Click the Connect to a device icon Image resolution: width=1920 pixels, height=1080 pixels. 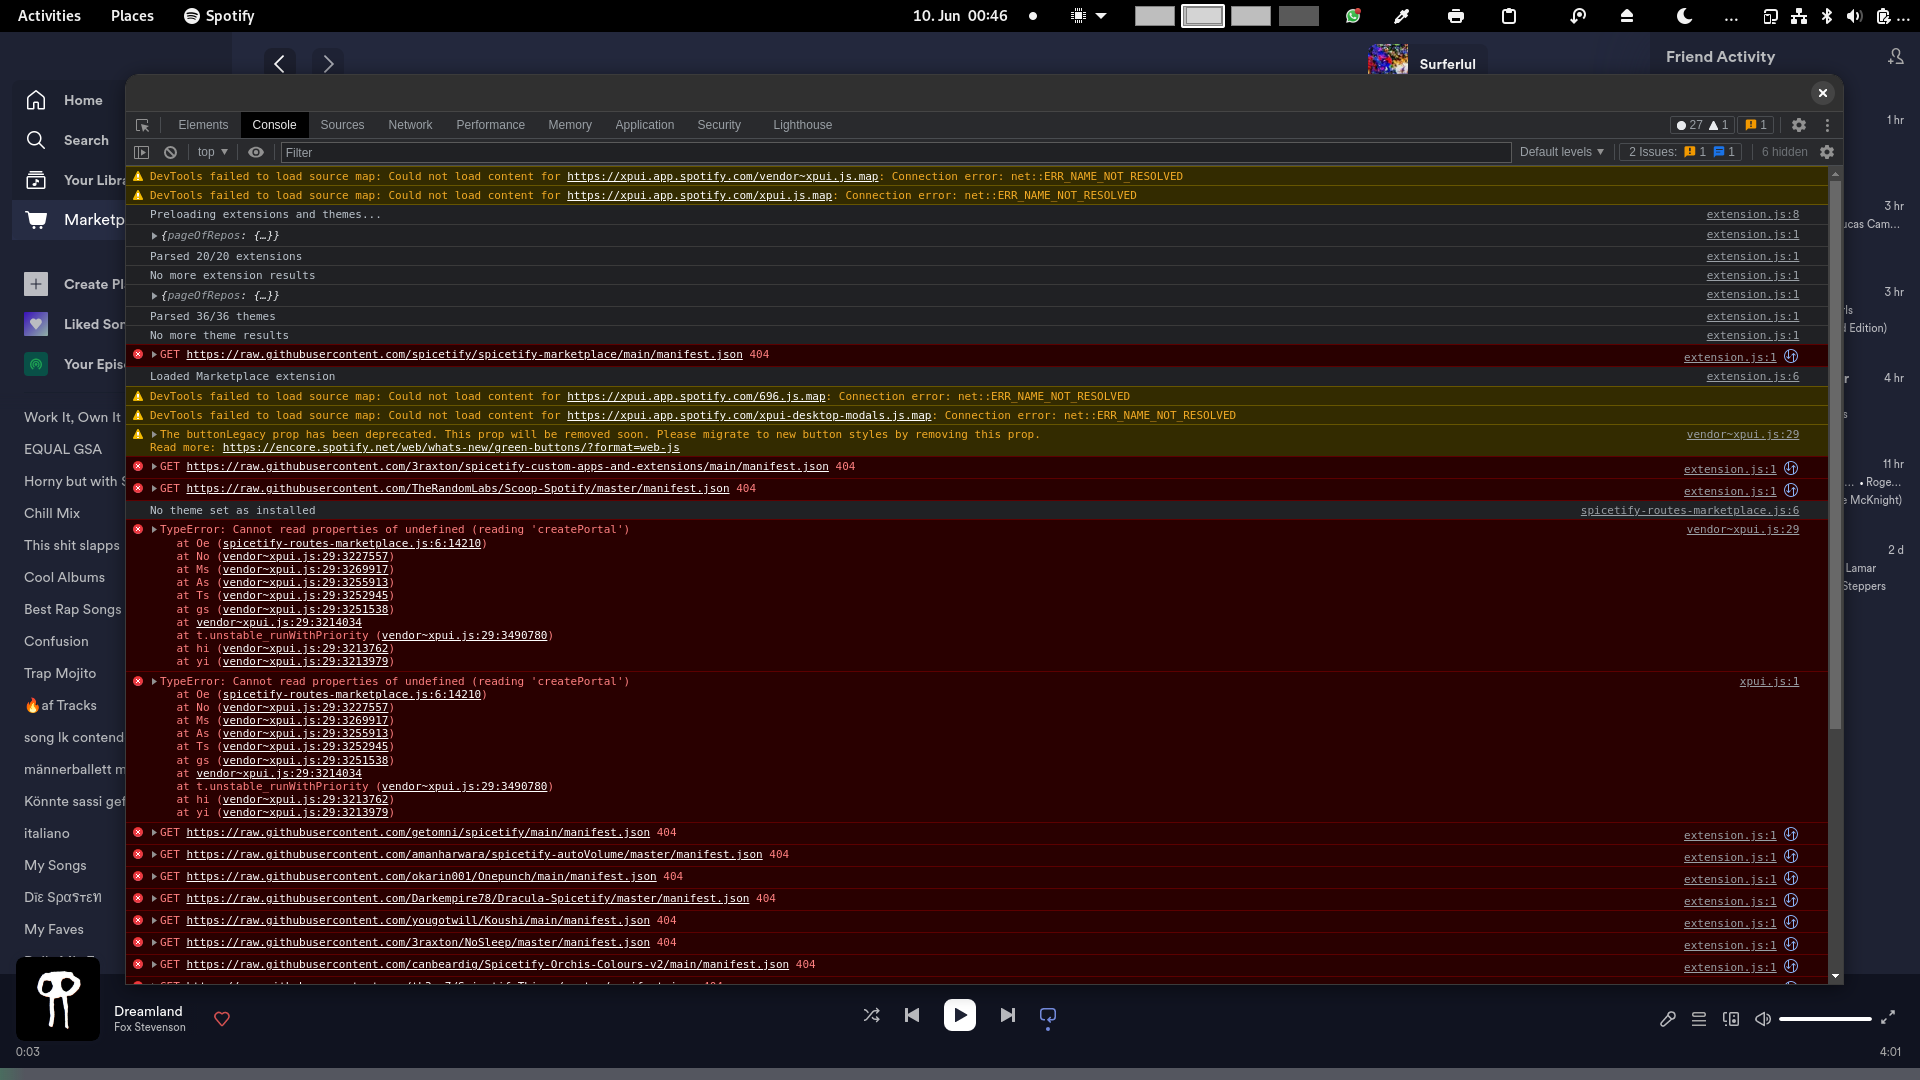pos(1730,1019)
